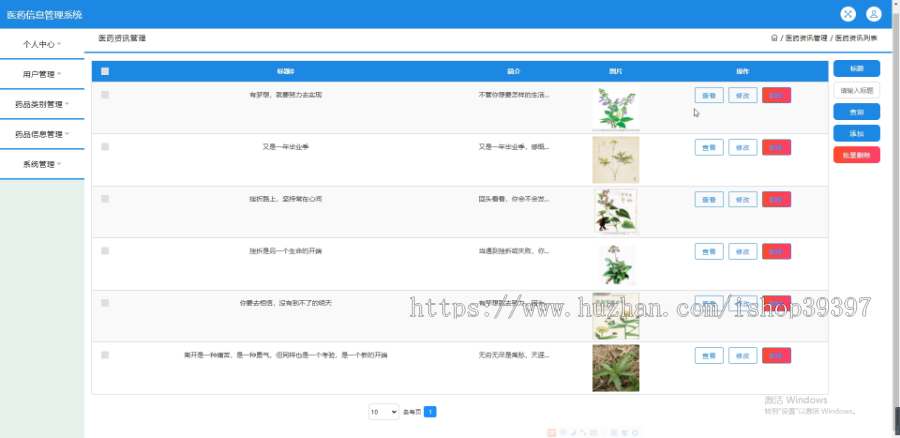Click the summary text "回头看看，你会不会发..."
The width and height of the screenshot is (900, 438).
(x=514, y=199)
